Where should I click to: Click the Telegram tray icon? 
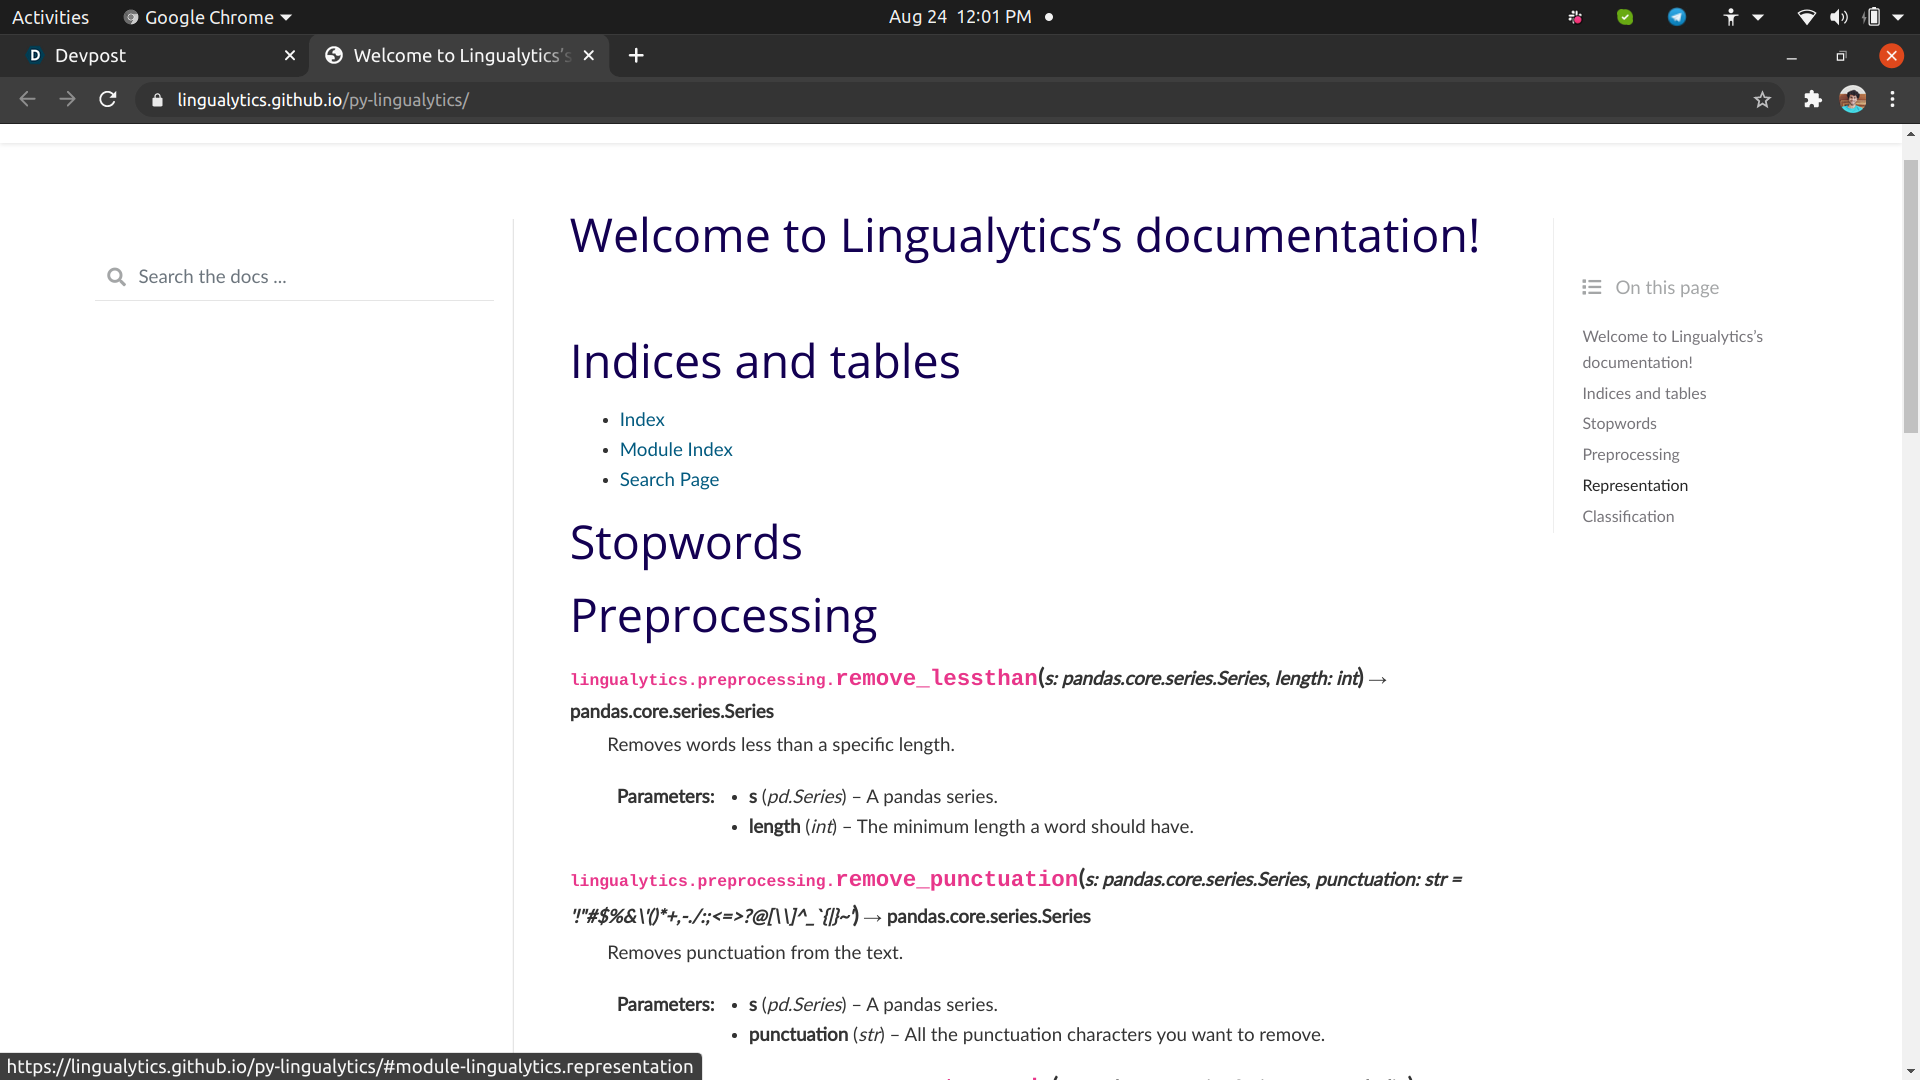1677,17
